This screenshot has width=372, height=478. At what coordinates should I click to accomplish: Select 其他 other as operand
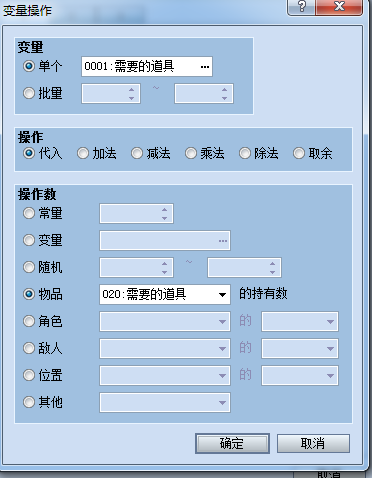[29, 402]
